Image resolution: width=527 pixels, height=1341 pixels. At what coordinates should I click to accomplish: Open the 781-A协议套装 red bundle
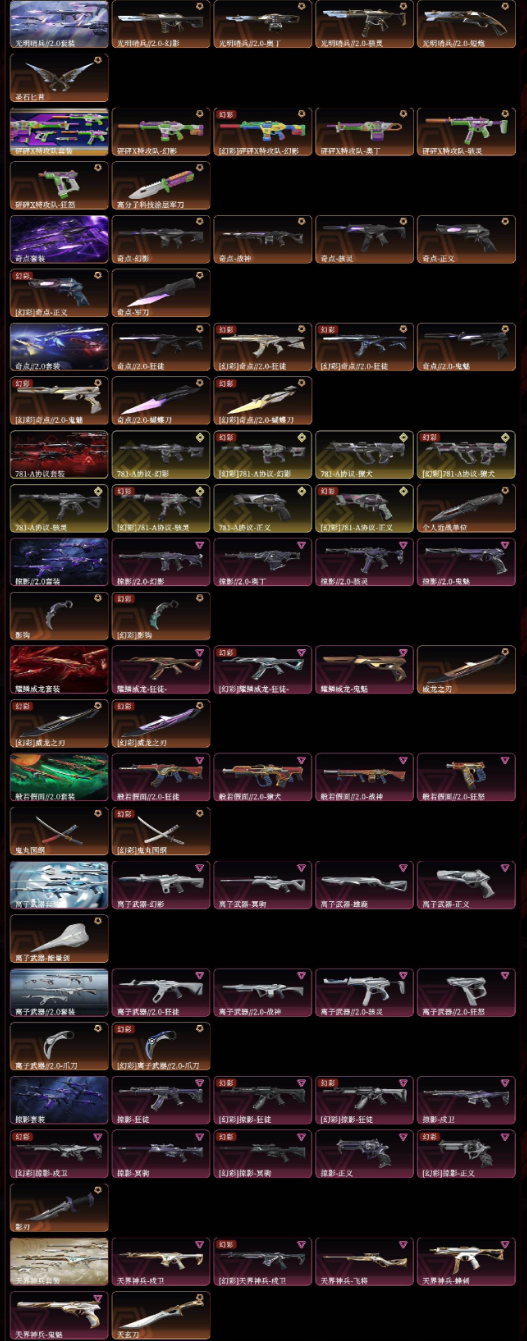[x=59, y=456]
